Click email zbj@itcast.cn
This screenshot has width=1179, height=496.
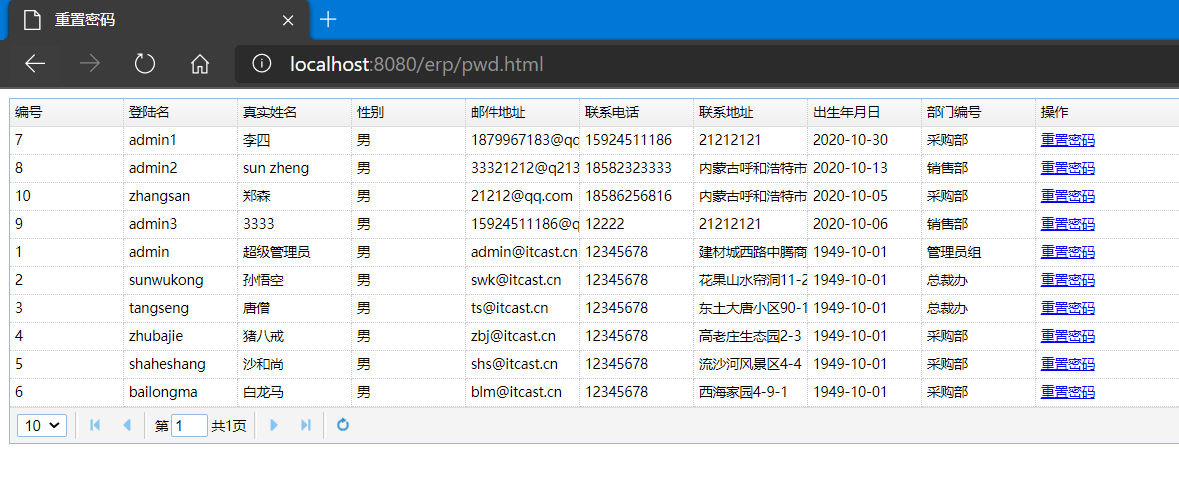pyautogui.click(x=514, y=336)
